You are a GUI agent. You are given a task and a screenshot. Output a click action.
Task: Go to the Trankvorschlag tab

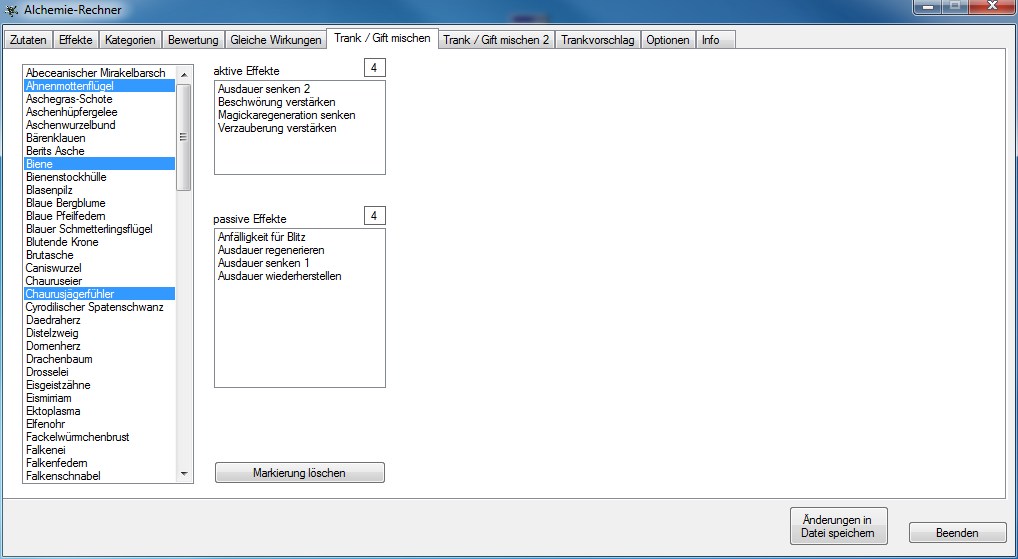click(598, 40)
